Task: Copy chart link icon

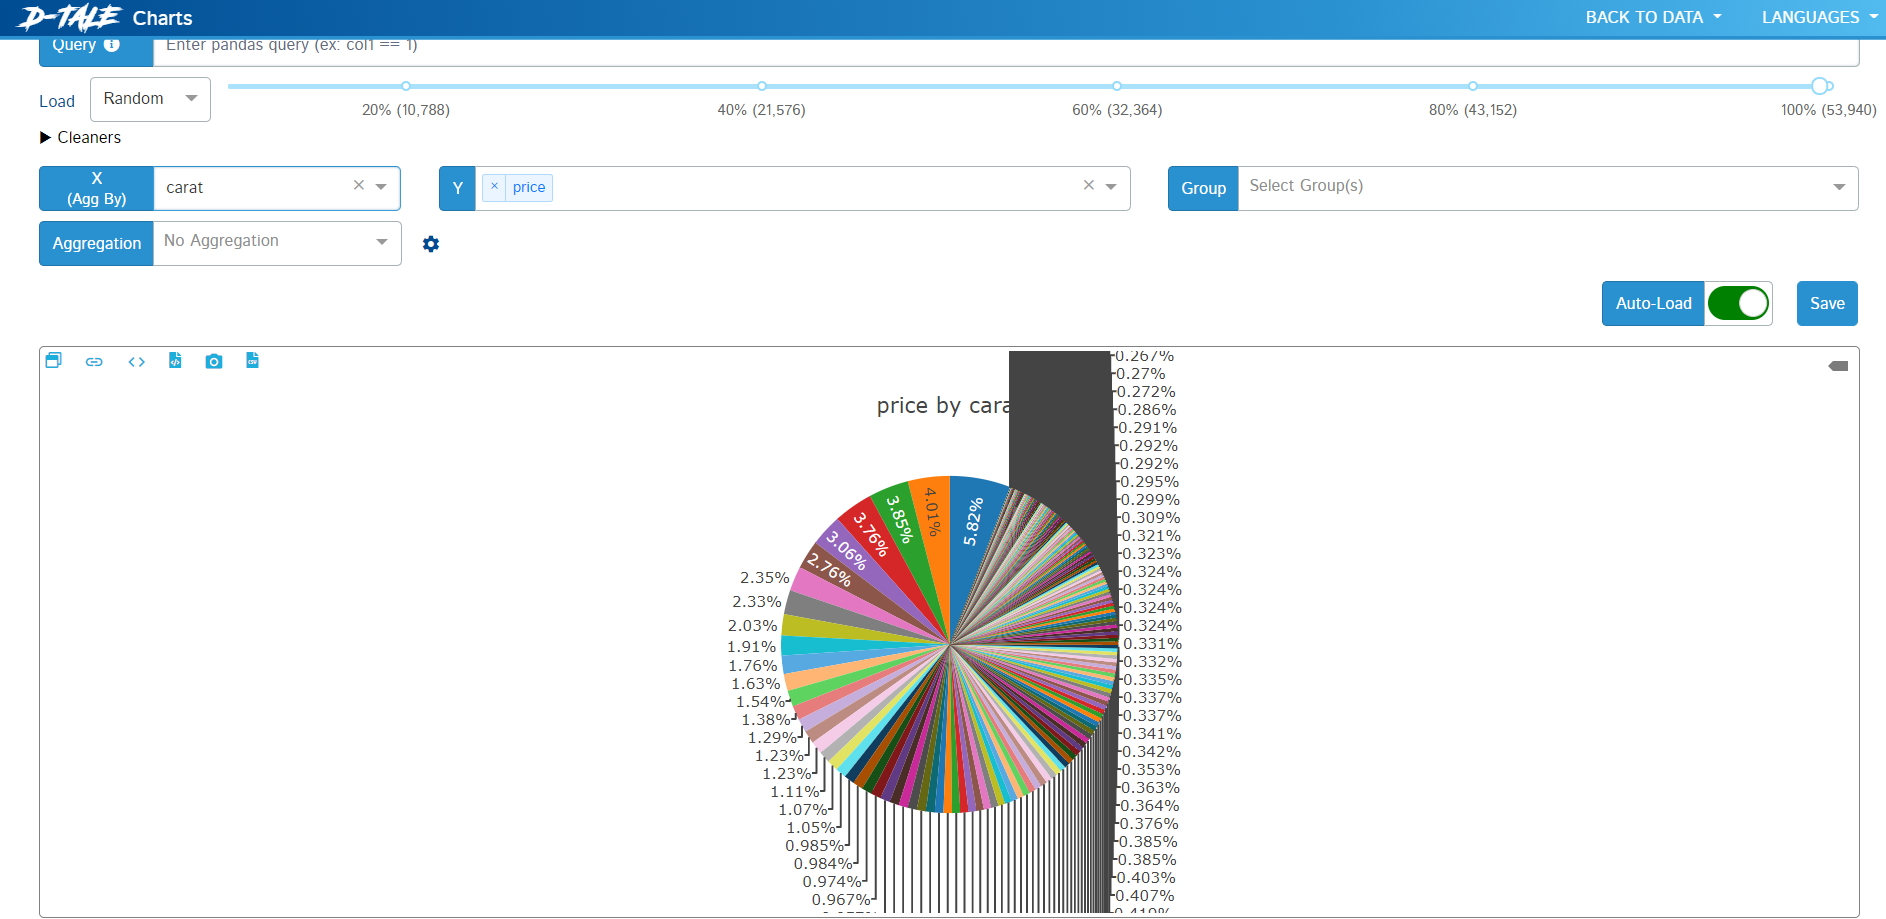Action: pyautogui.click(x=94, y=362)
